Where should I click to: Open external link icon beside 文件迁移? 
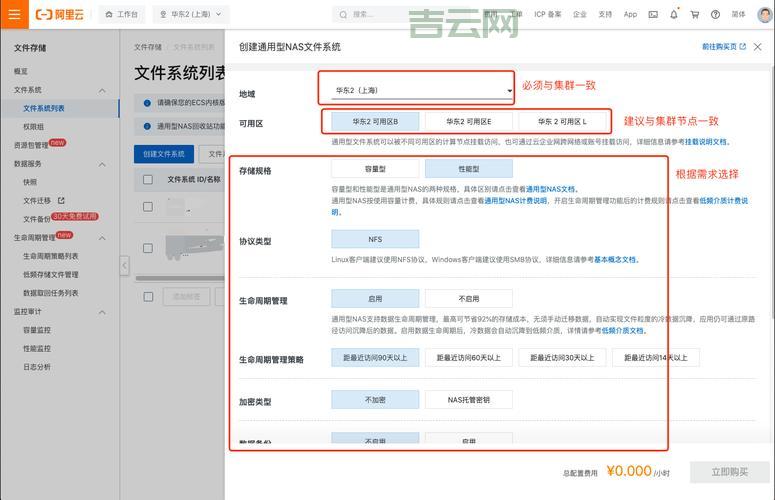61,200
